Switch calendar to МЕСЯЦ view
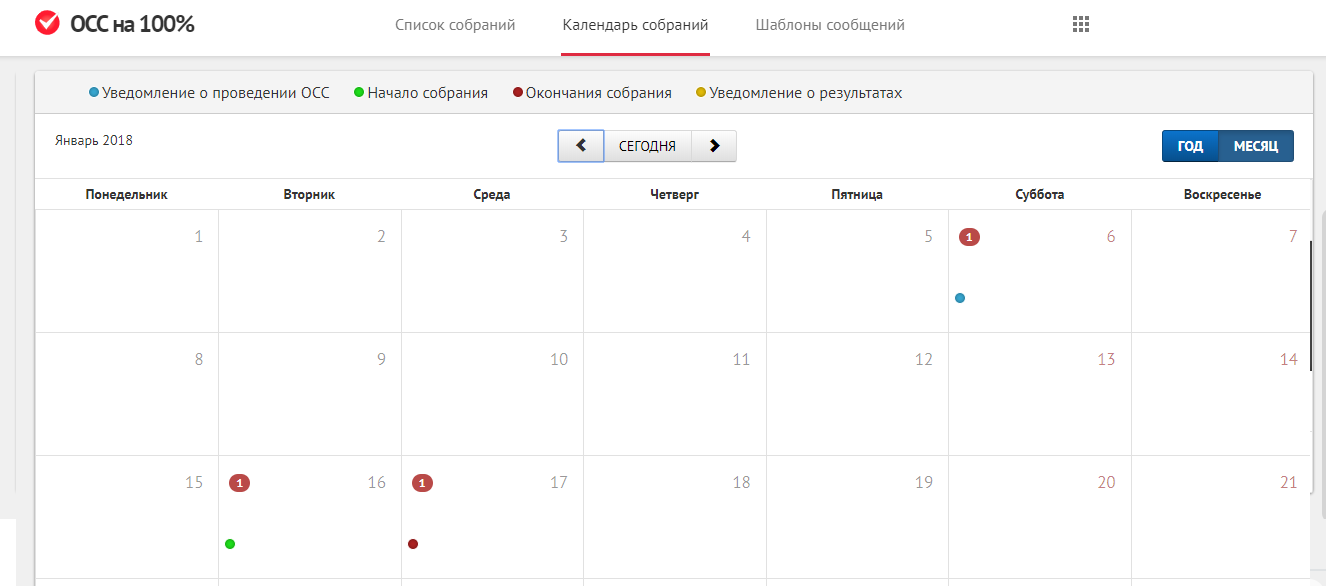The height and width of the screenshot is (586, 1326). click(1256, 146)
